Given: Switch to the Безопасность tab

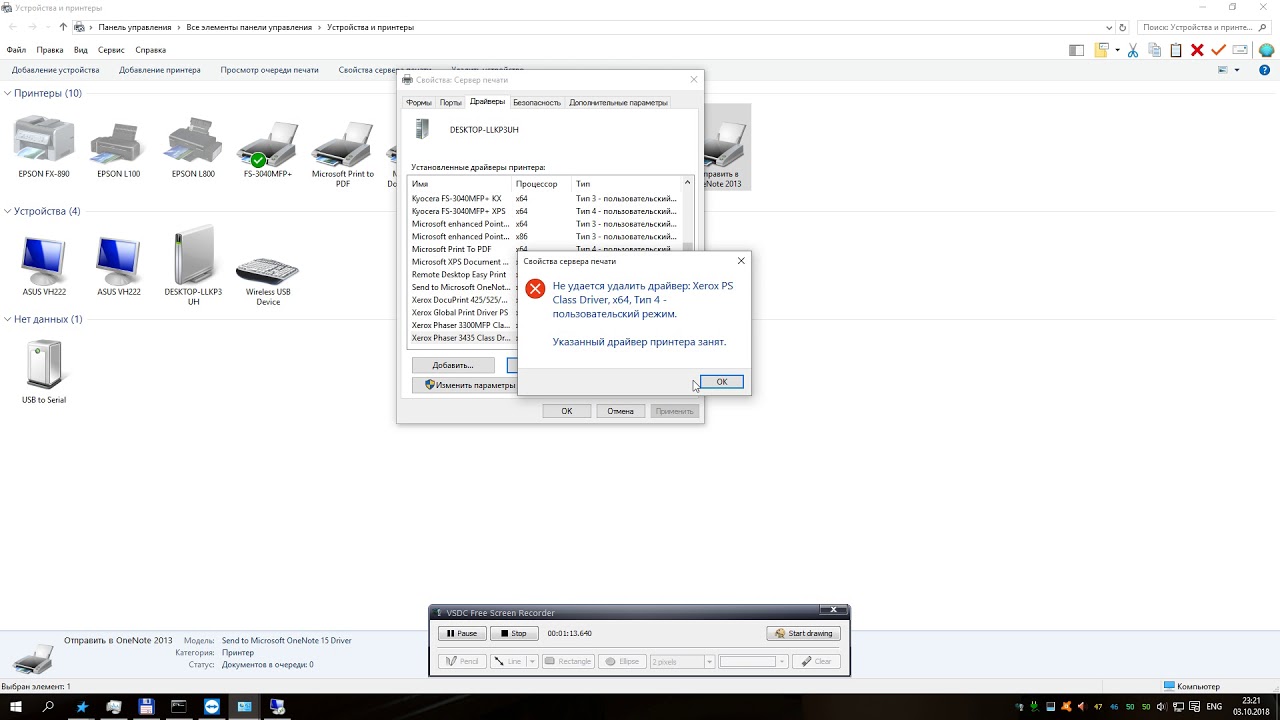Looking at the screenshot, I should click(537, 102).
